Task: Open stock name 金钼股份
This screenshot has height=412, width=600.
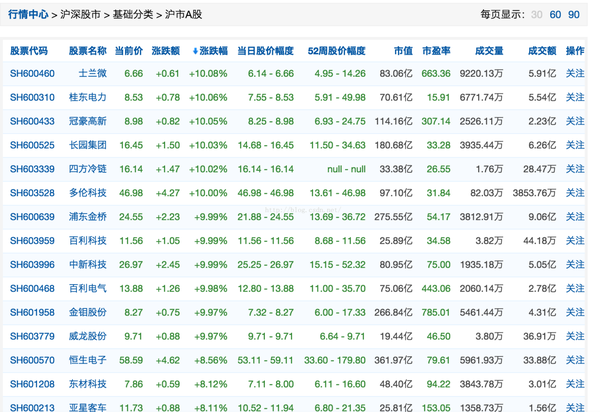Action: click(x=88, y=313)
